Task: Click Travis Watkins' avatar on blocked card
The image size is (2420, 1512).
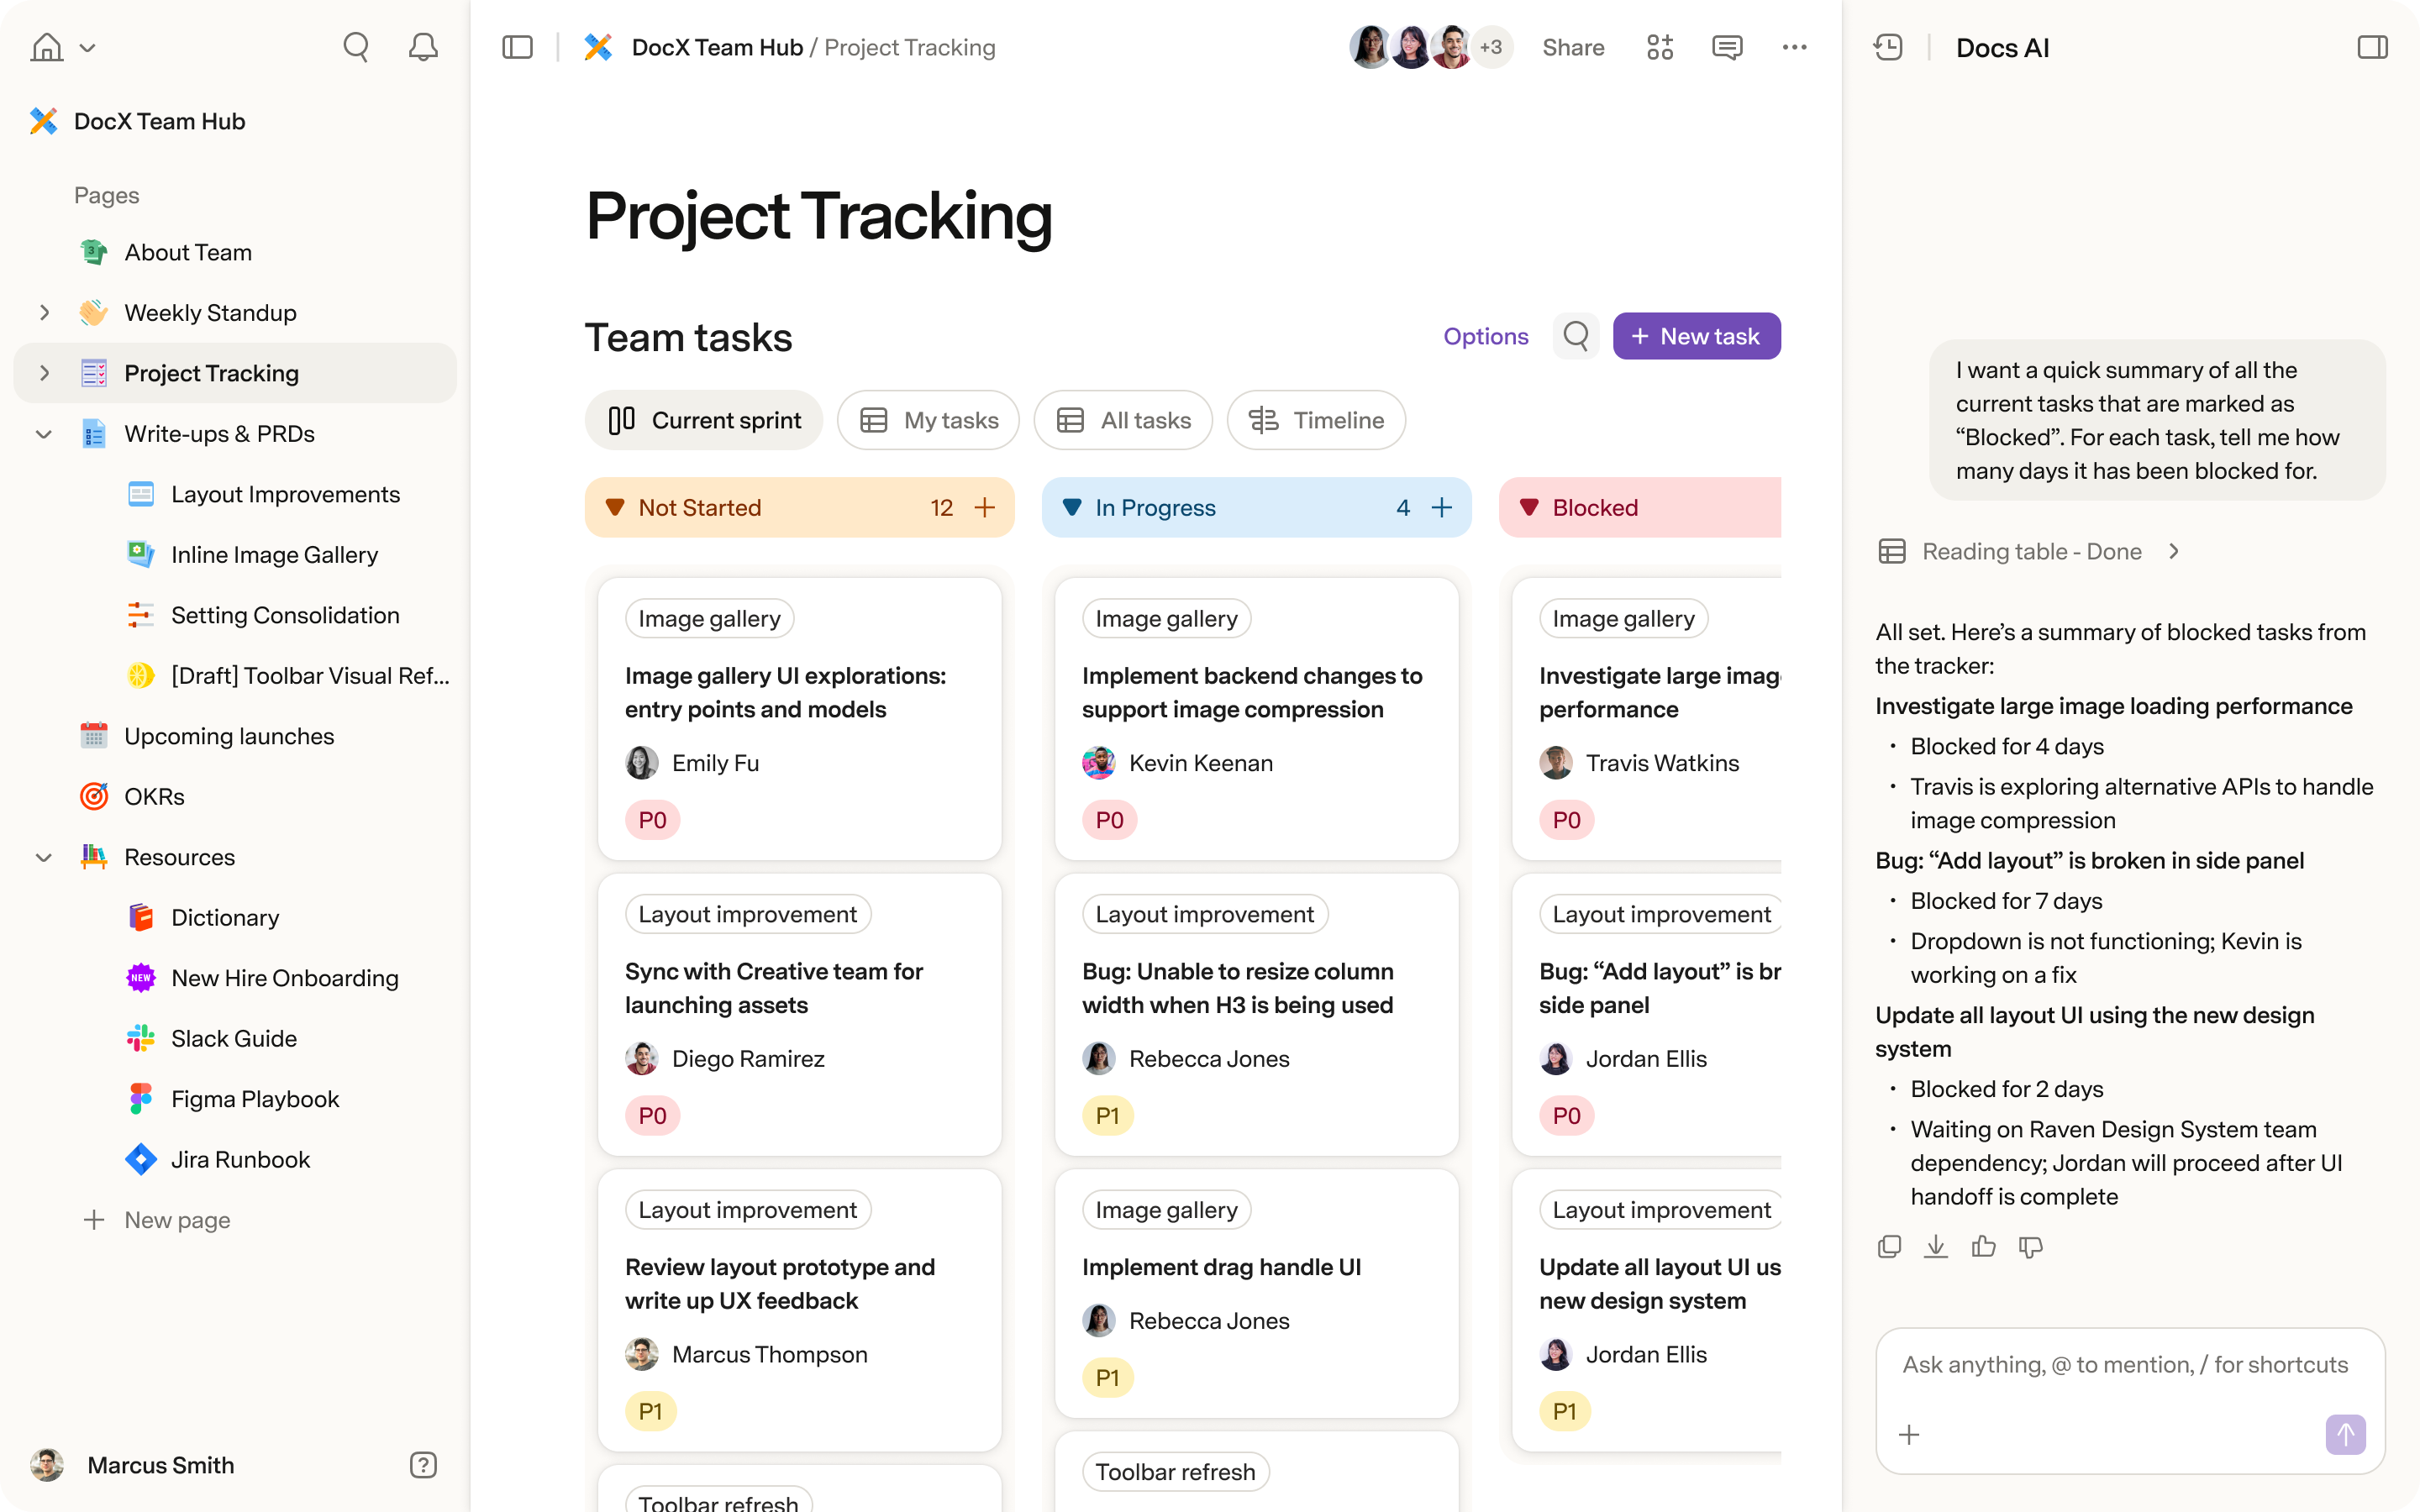Action: click(1555, 763)
